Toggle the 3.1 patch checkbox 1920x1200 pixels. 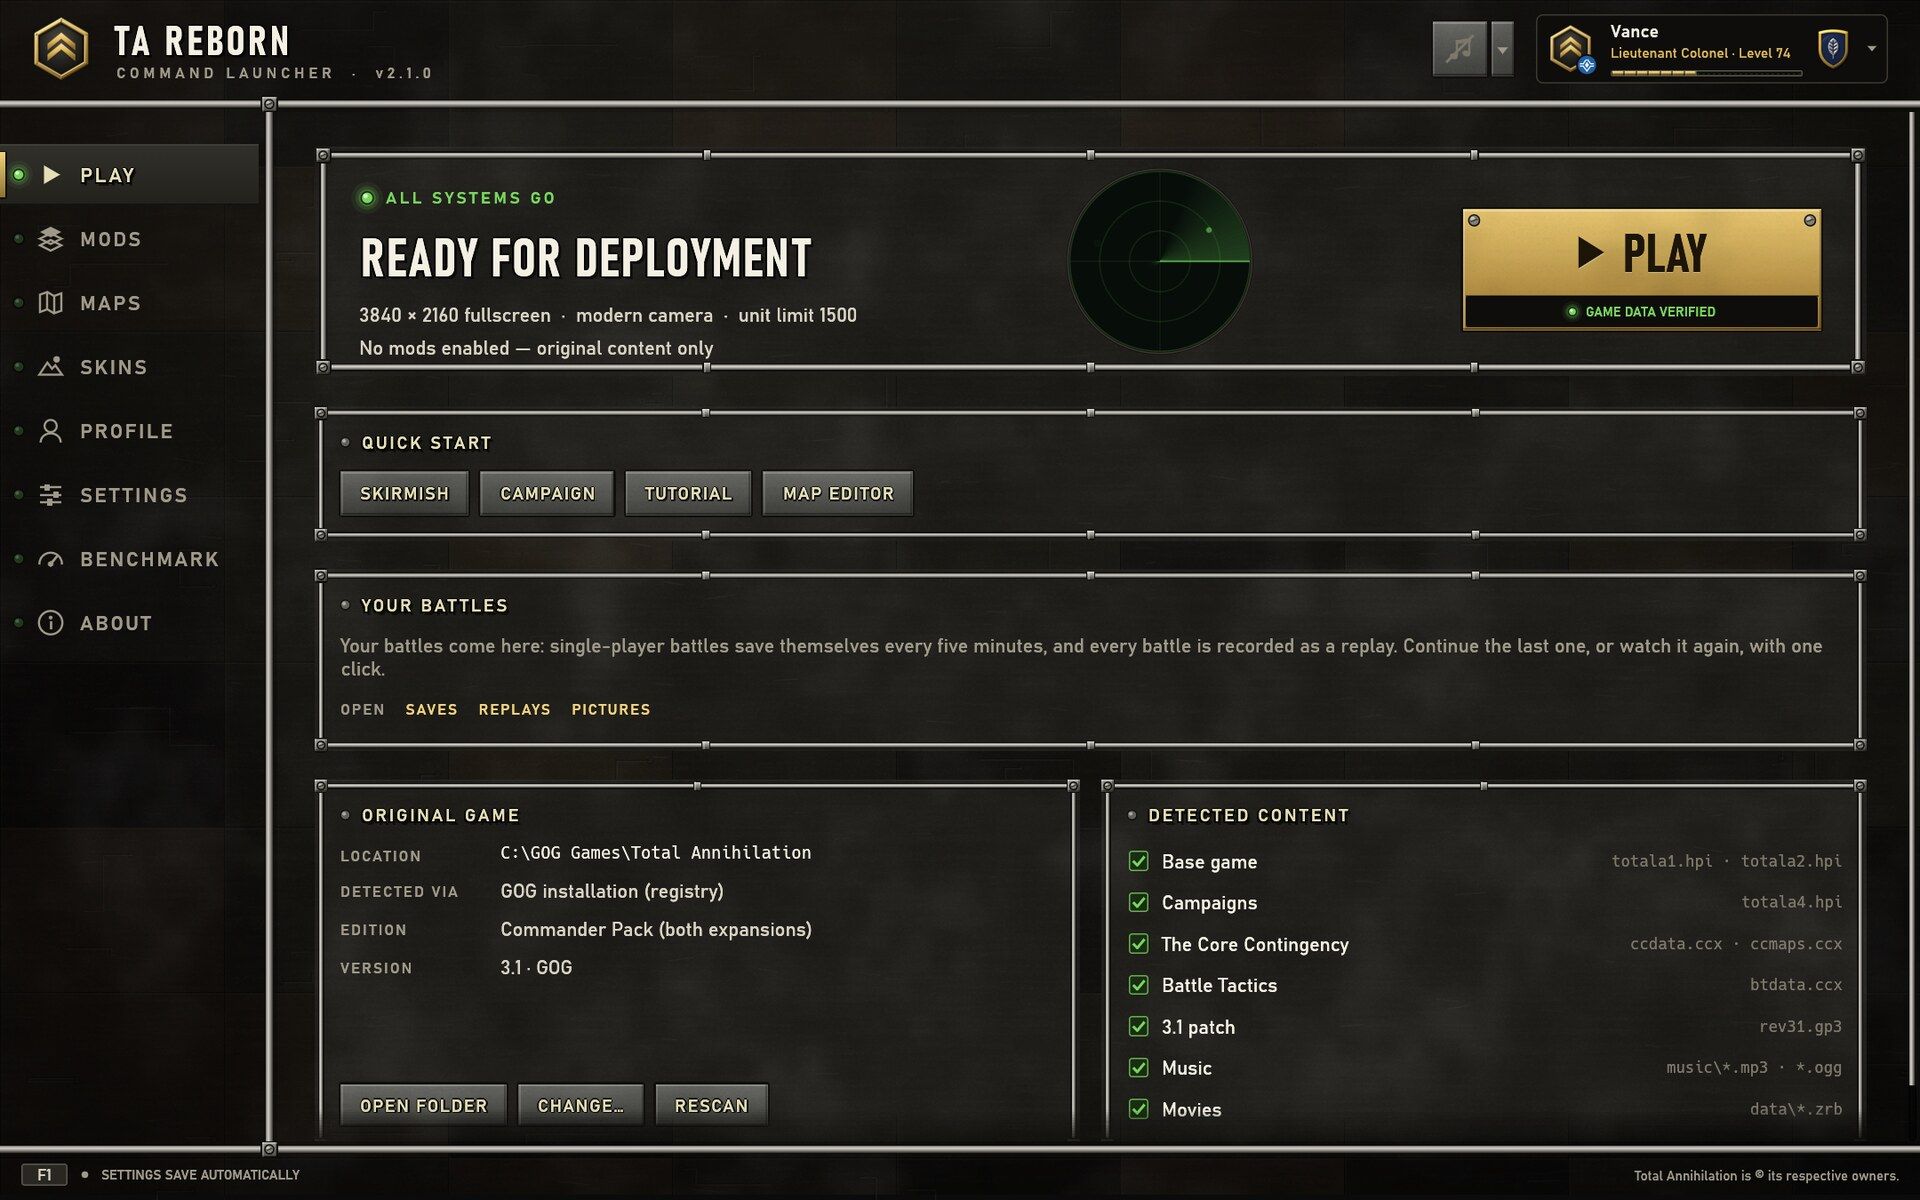[x=1138, y=1027]
